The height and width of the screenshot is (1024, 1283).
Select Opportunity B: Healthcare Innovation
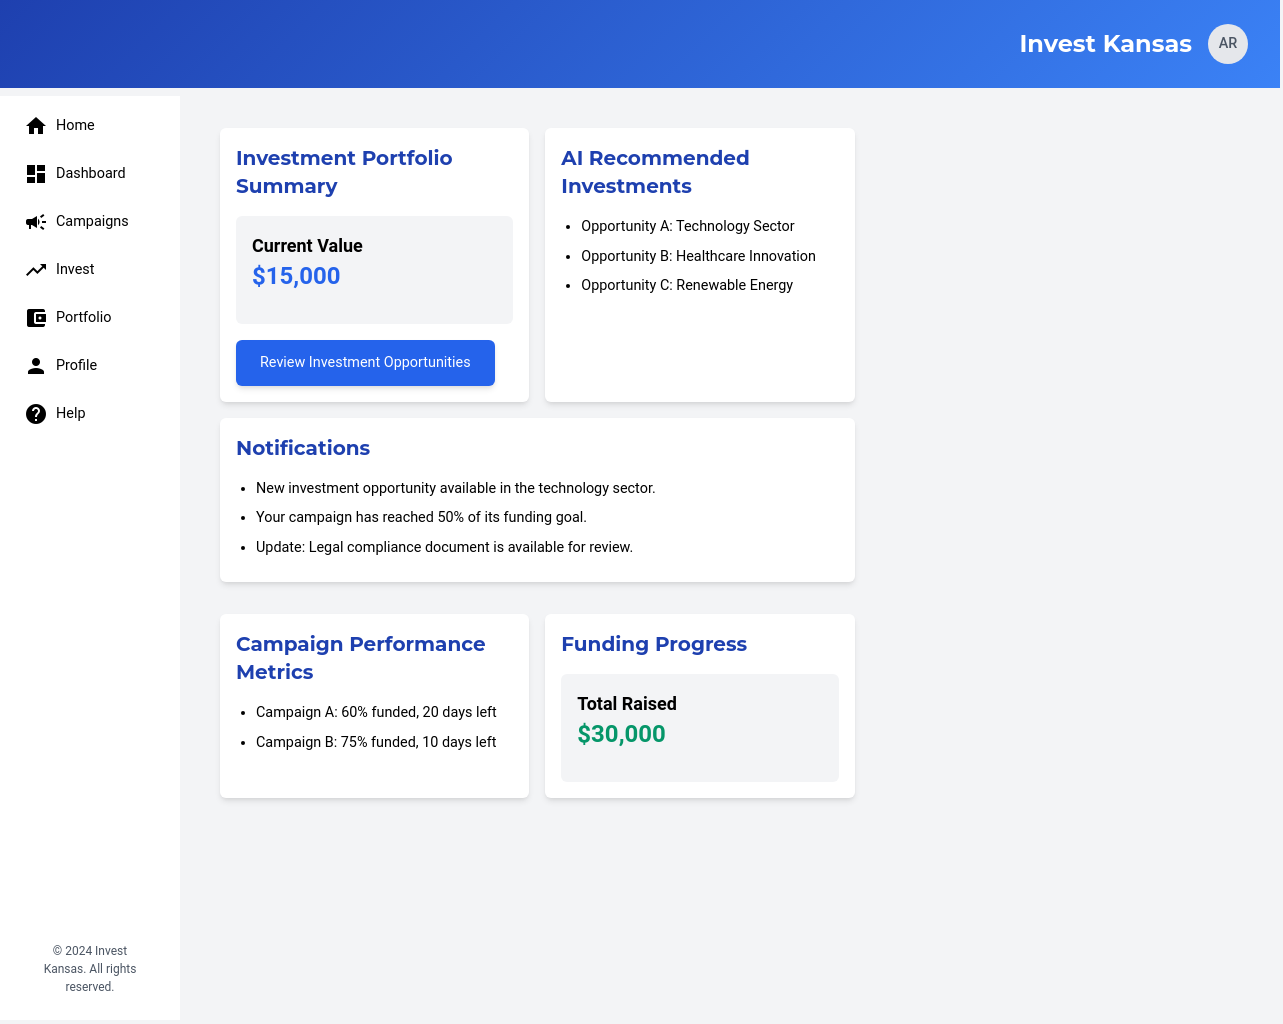[x=698, y=256]
